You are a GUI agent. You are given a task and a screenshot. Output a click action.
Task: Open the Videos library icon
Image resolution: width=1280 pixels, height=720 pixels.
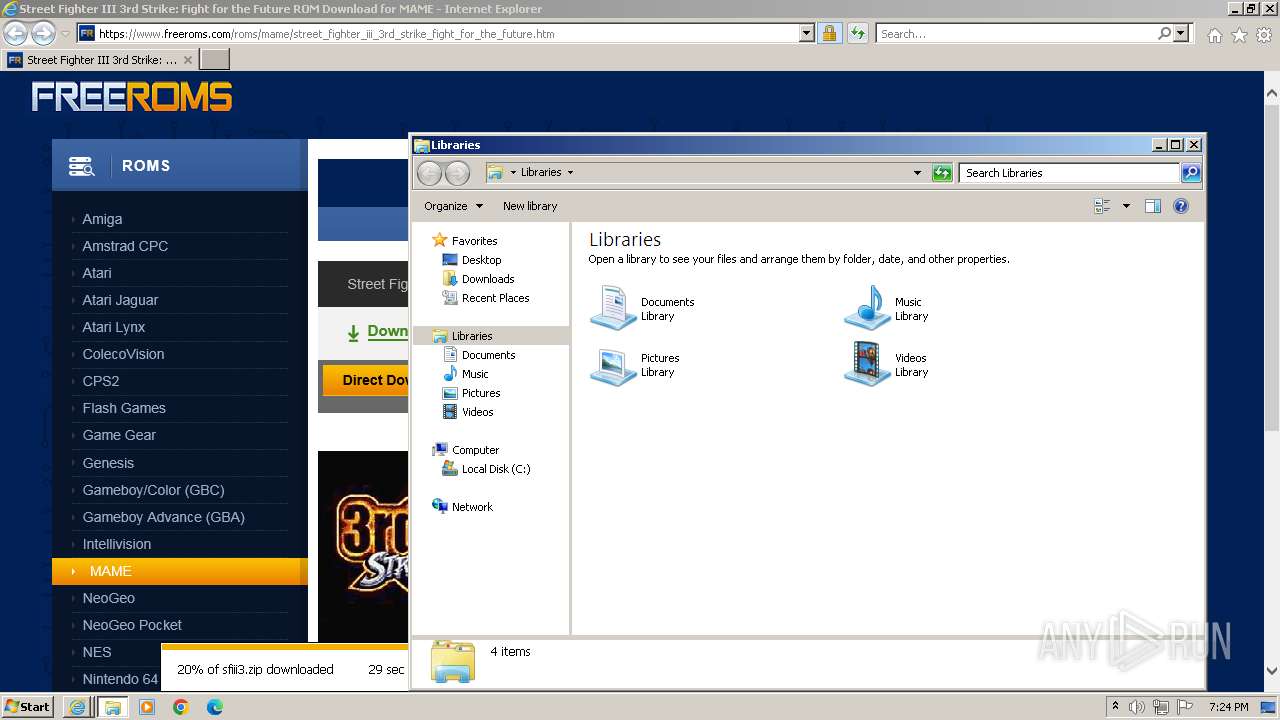pos(867,365)
